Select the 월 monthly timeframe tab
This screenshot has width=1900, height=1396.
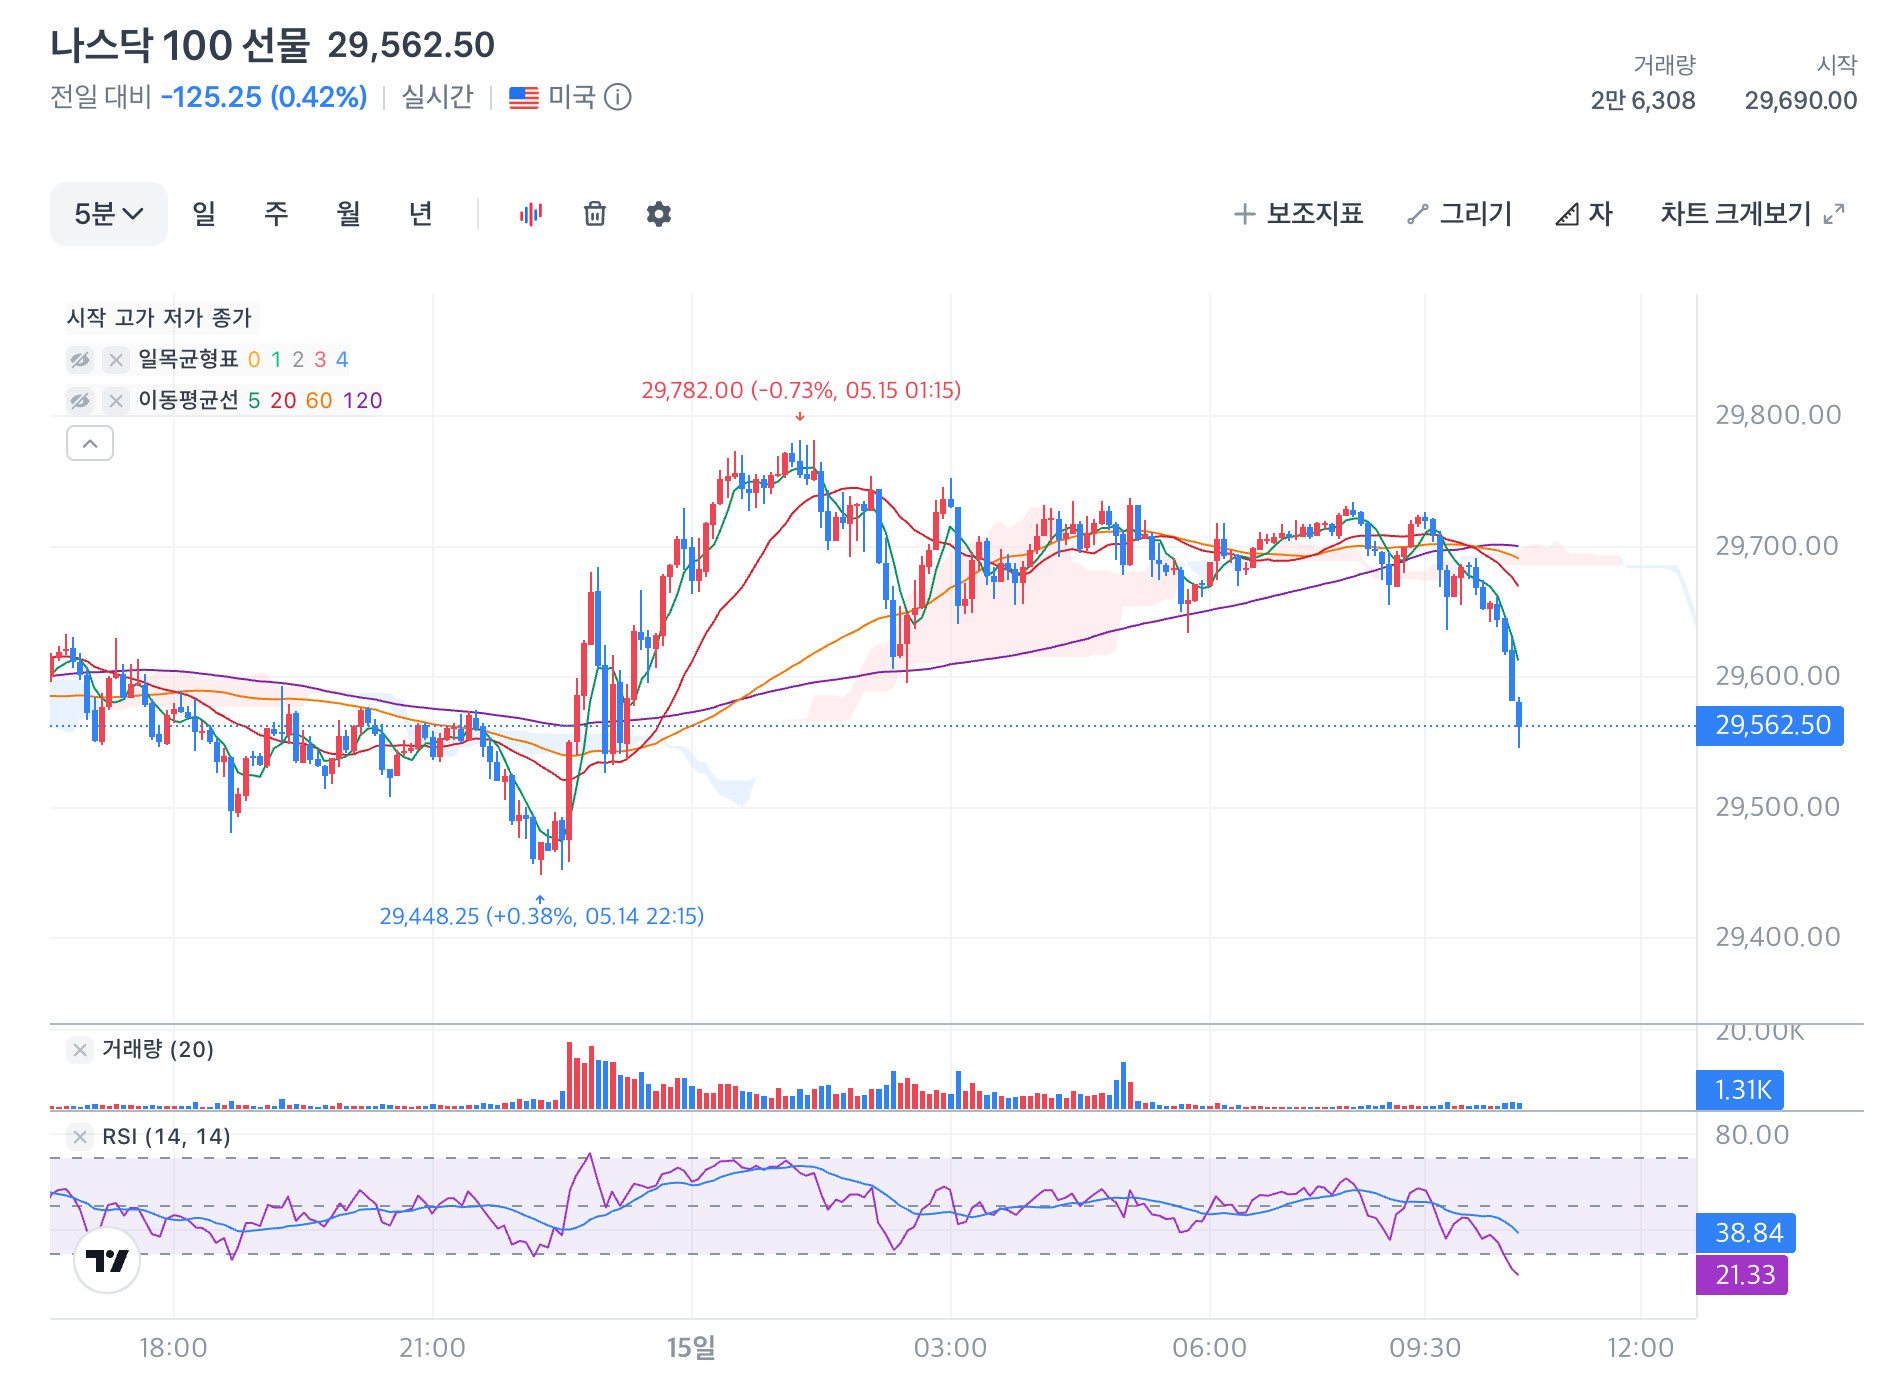[x=348, y=214]
